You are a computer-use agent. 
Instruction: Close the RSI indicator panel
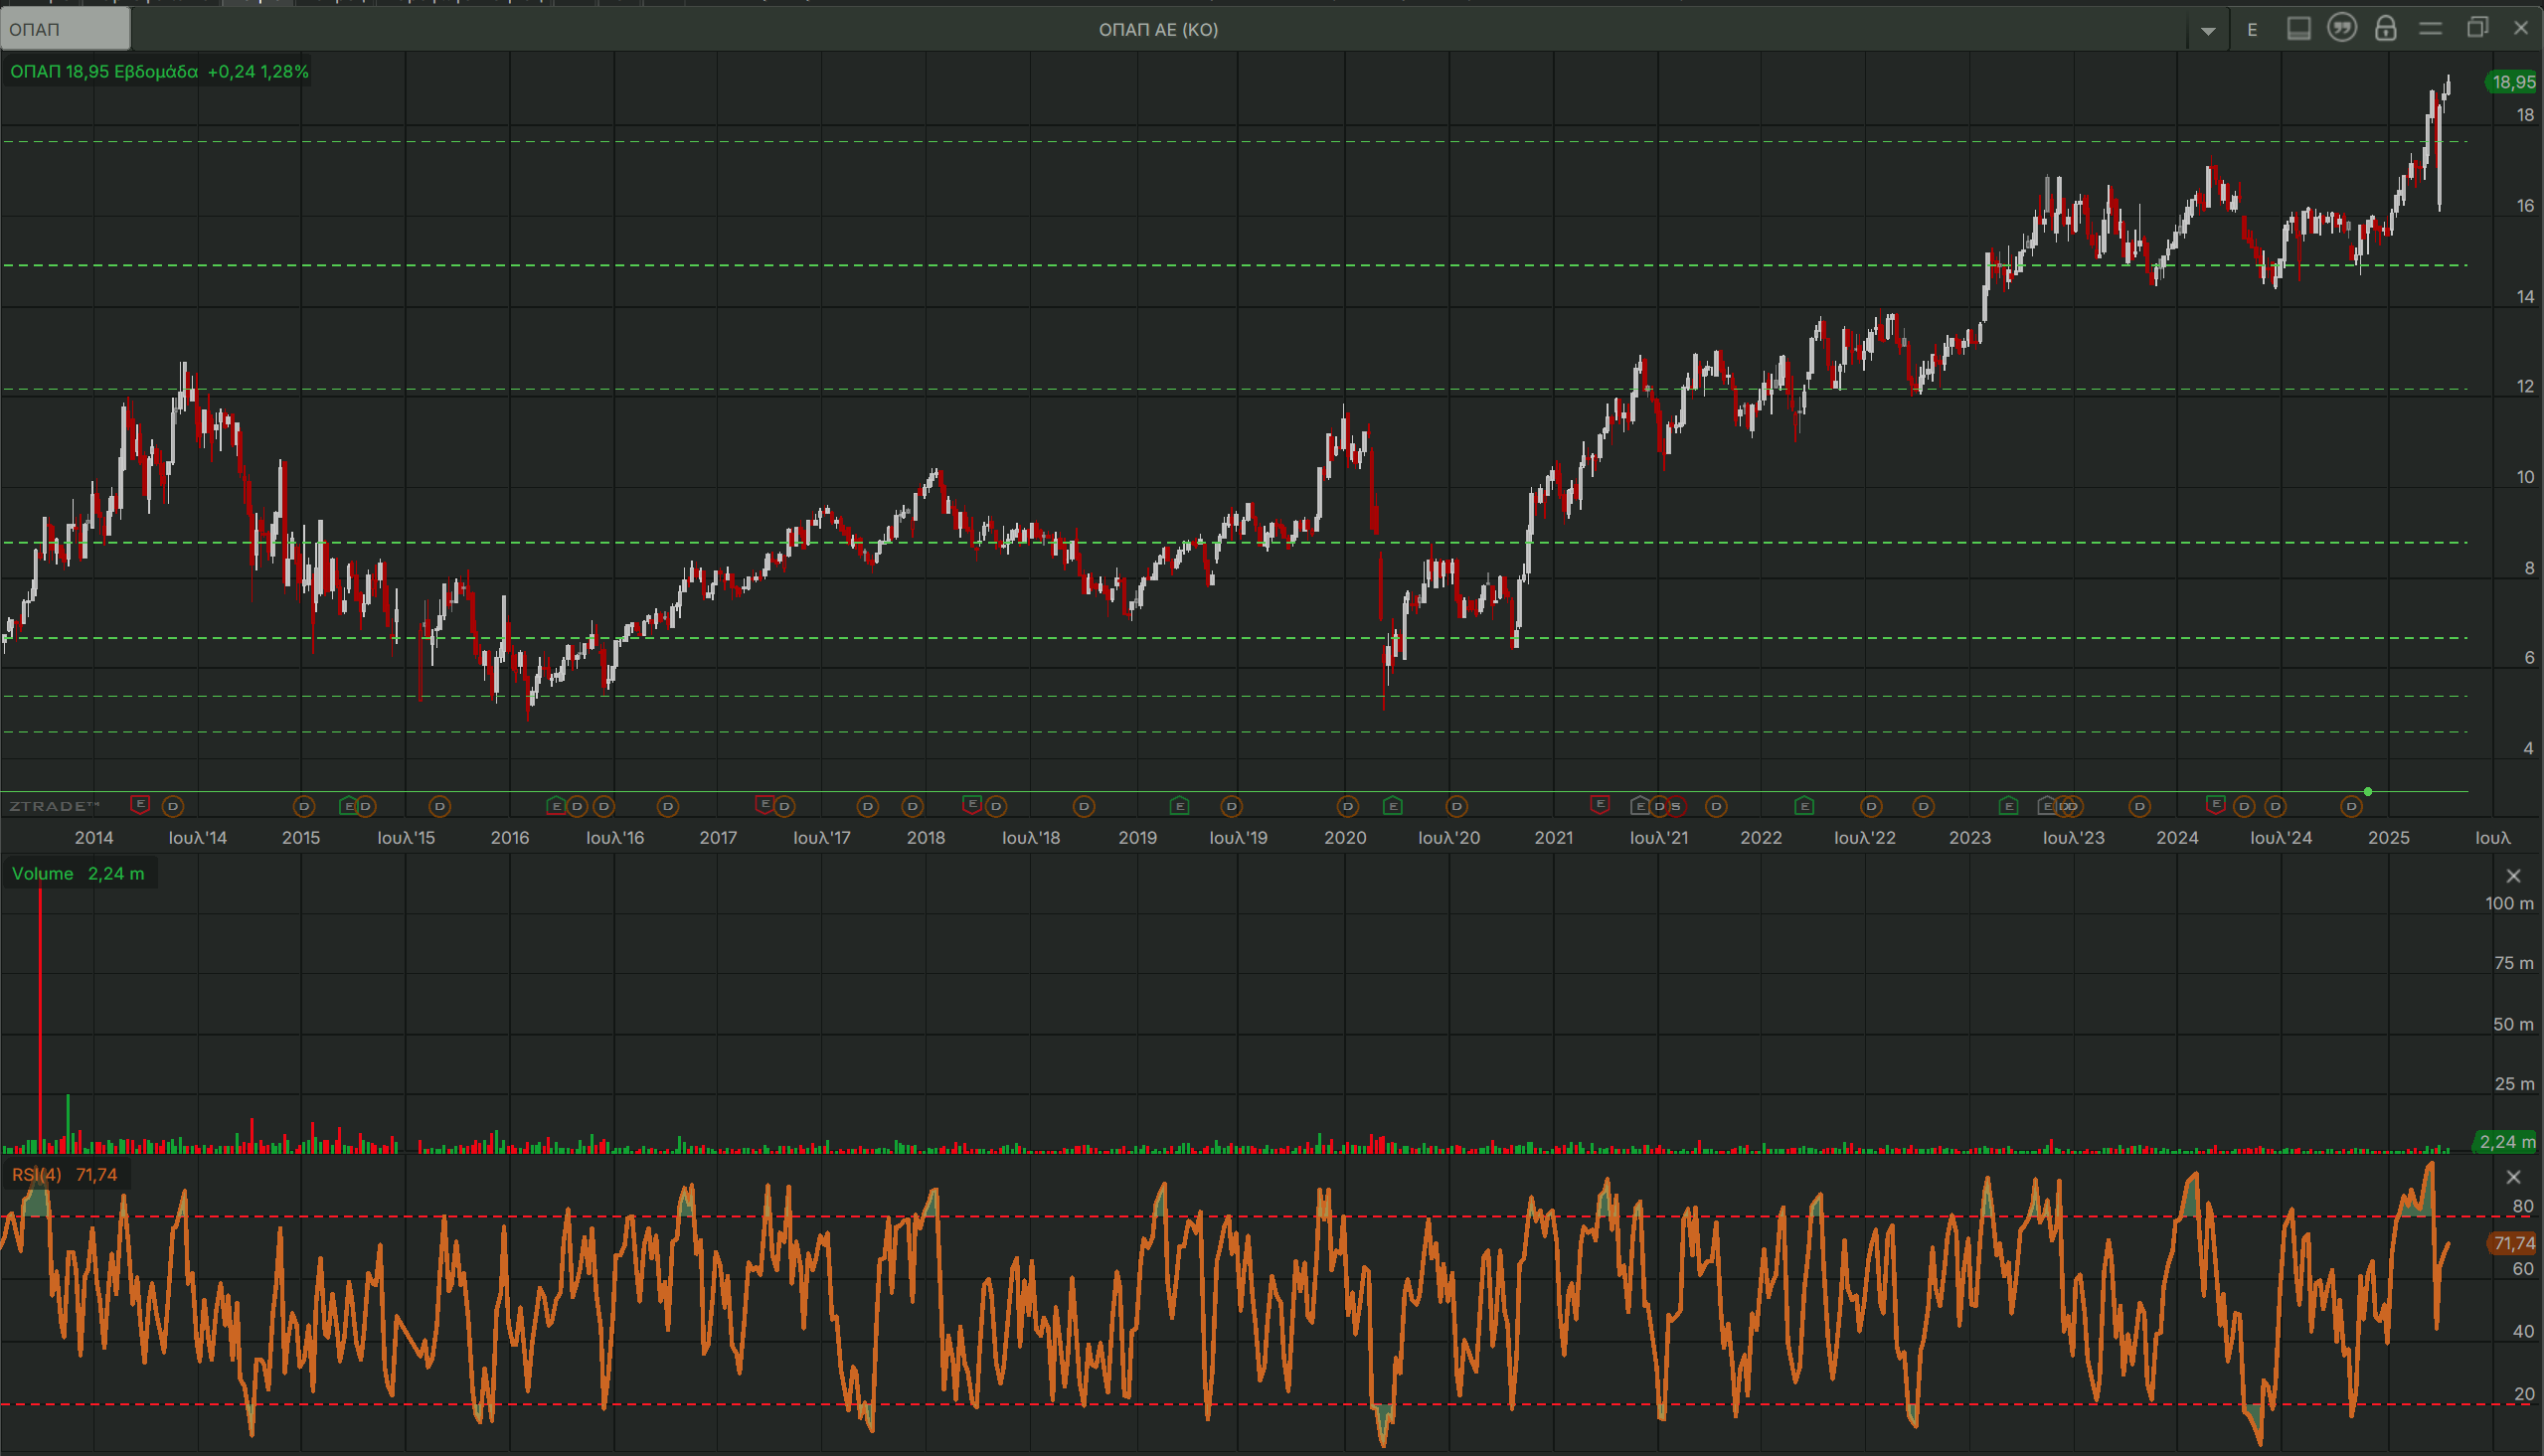click(2513, 1177)
